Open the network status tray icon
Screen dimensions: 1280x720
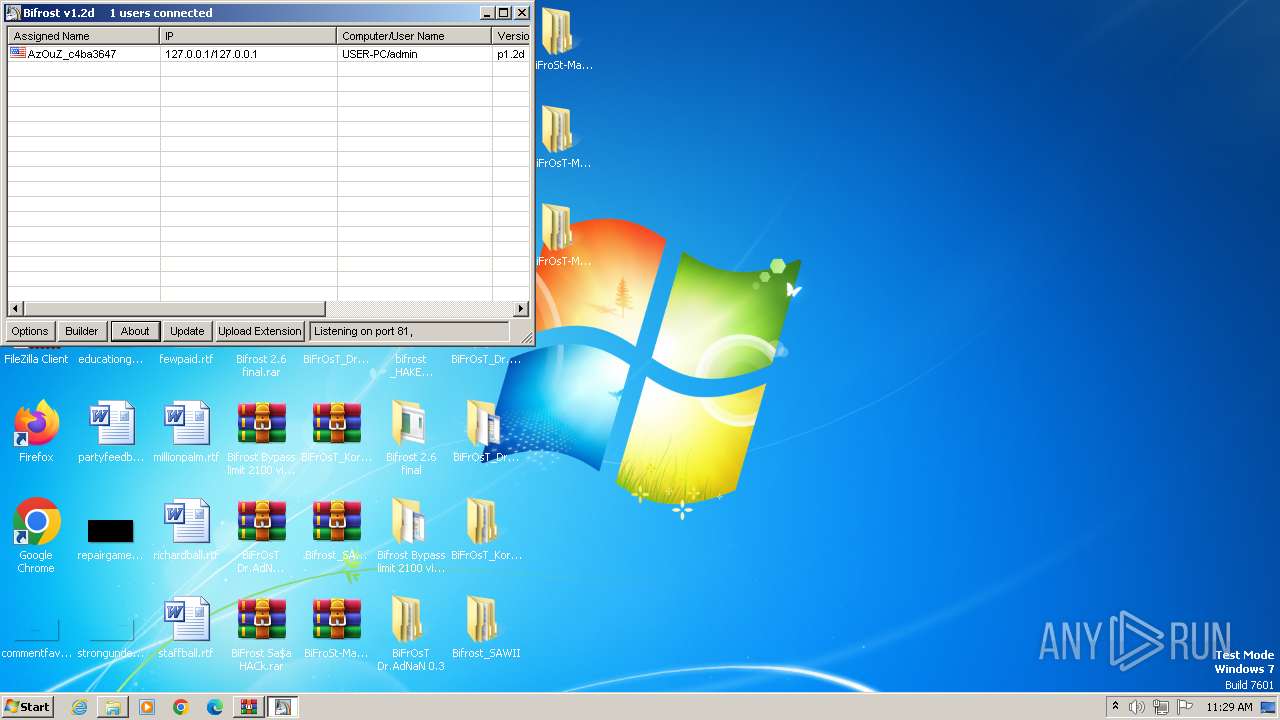(x=1161, y=707)
